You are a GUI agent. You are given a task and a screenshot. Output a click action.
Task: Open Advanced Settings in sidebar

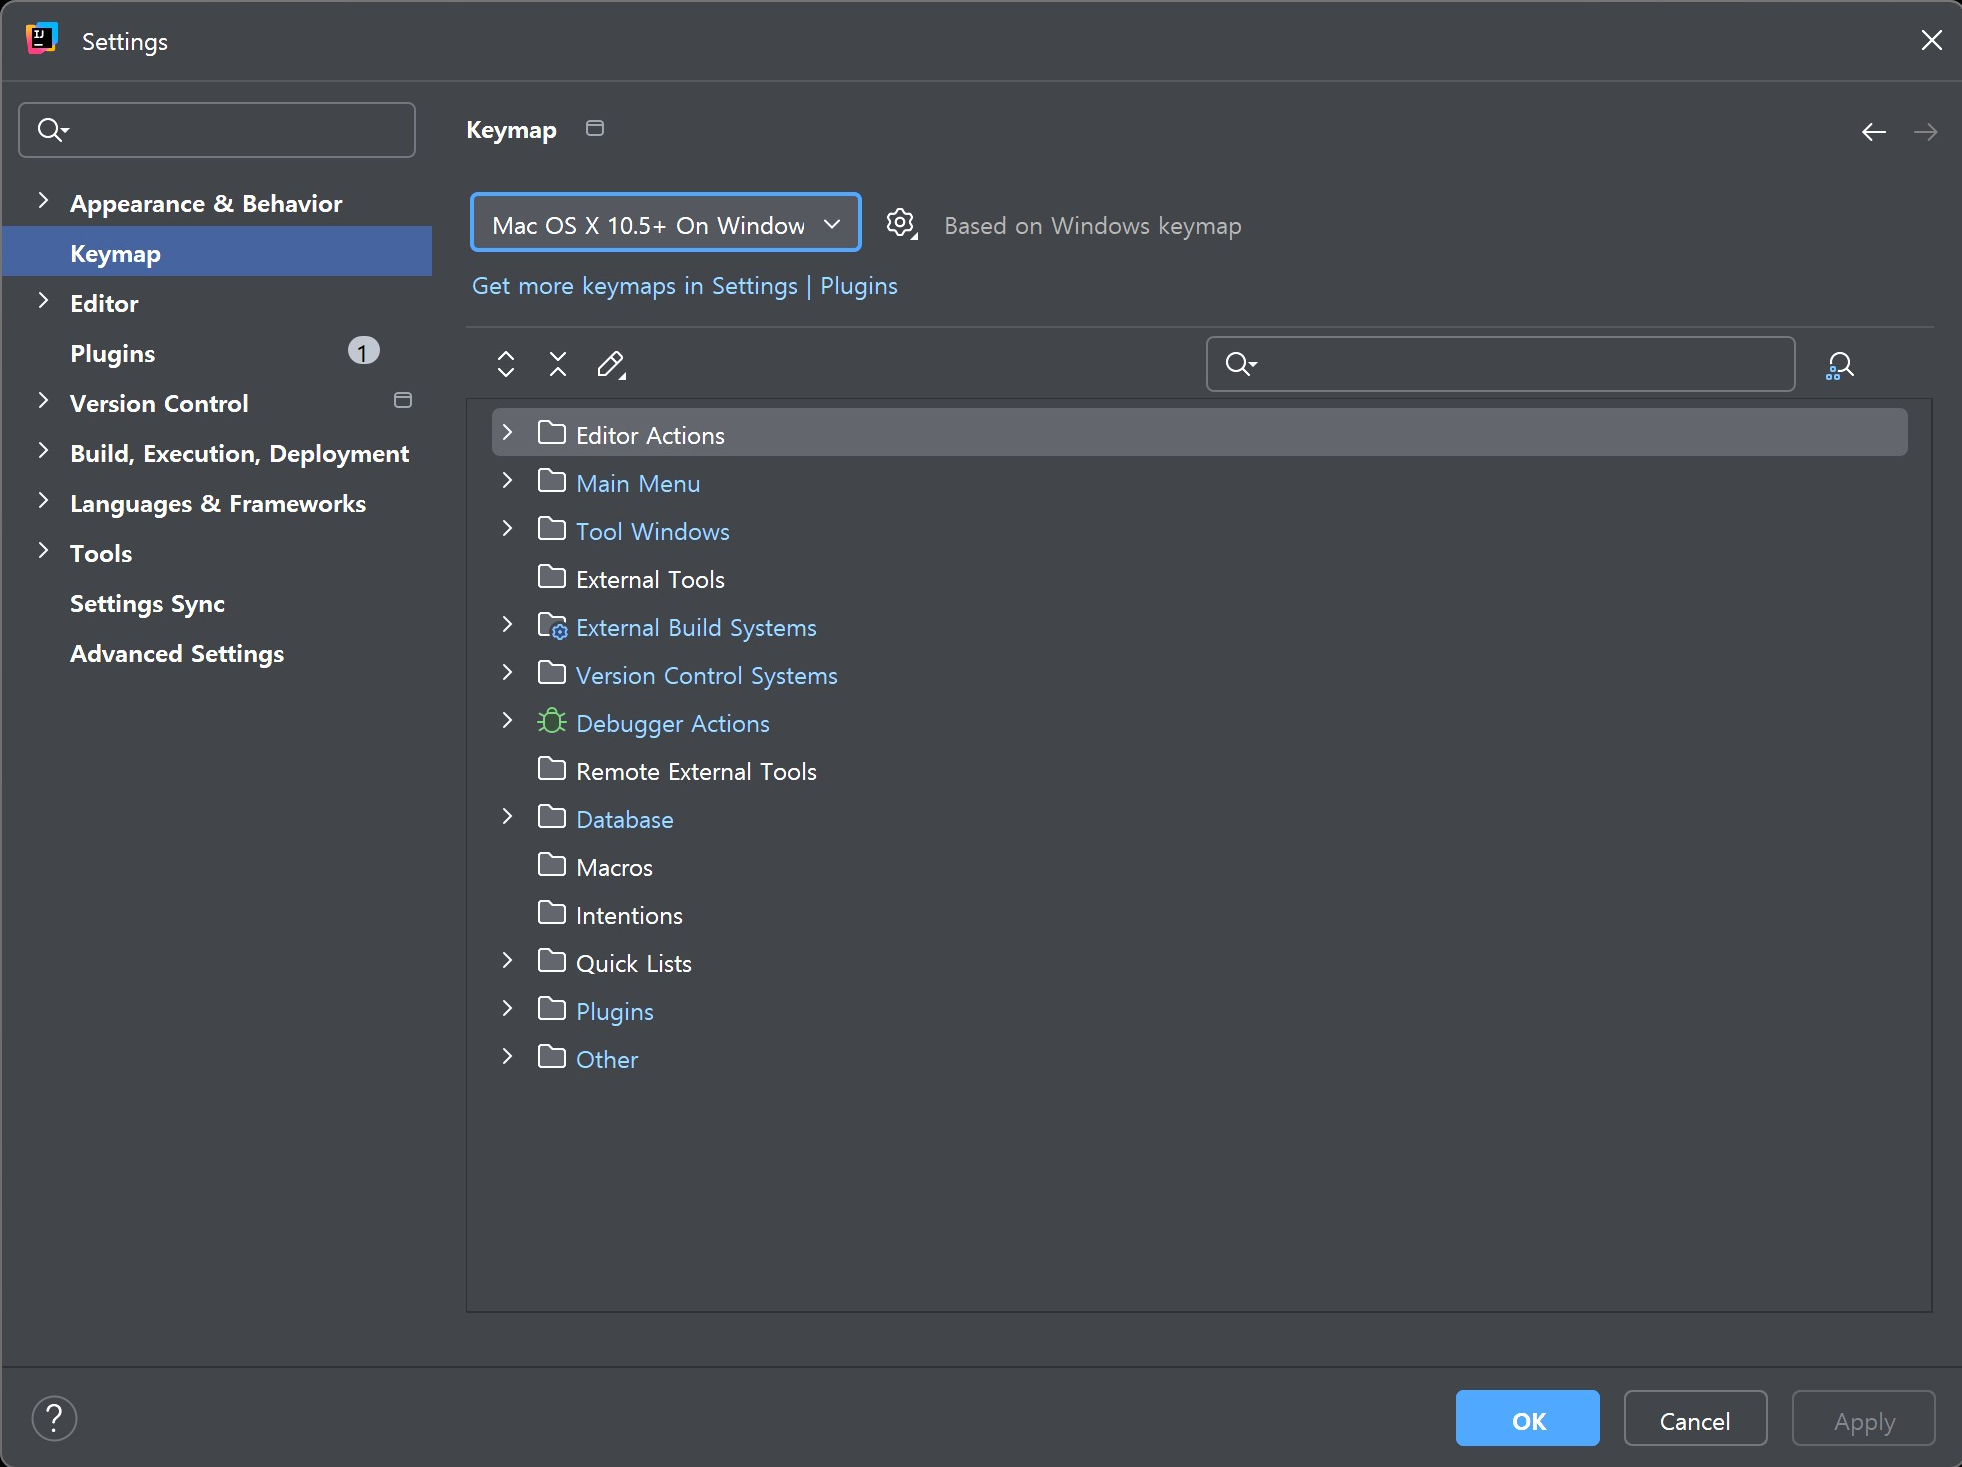click(176, 653)
